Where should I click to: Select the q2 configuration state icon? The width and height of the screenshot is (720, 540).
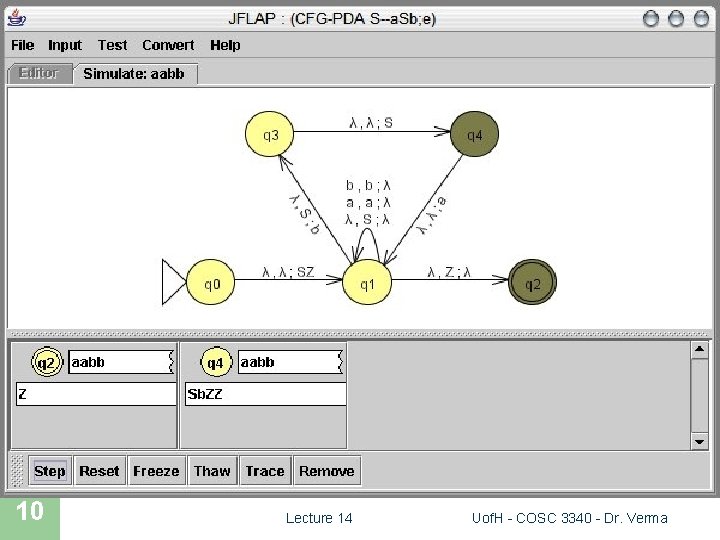(x=46, y=362)
